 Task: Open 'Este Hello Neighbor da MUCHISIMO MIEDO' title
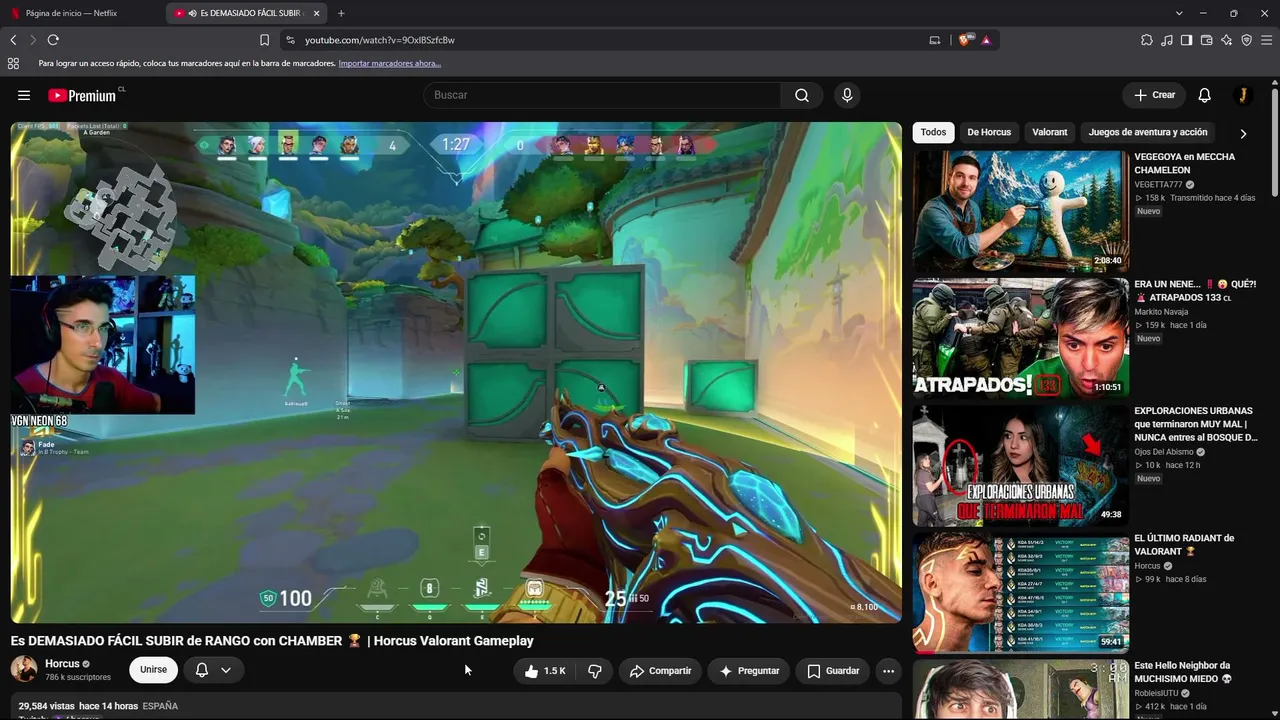pos(1183,672)
